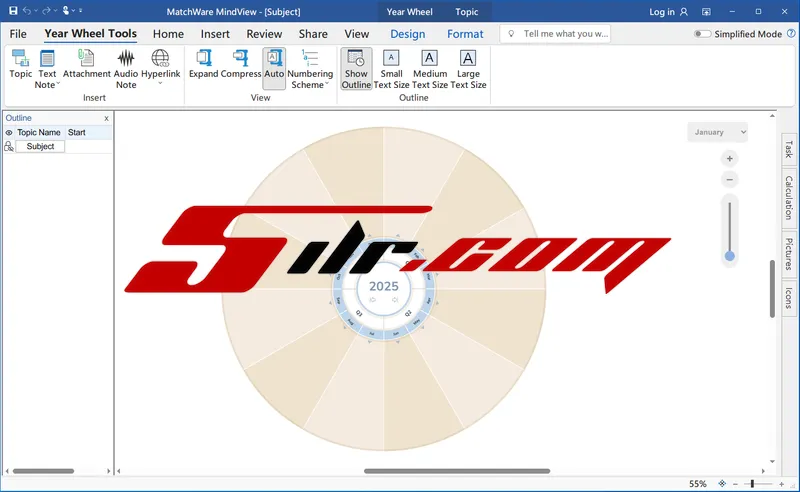Screen dimensions: 800x492
Task: Insert a new Topic from ribbon
Action: pos(20,64)
